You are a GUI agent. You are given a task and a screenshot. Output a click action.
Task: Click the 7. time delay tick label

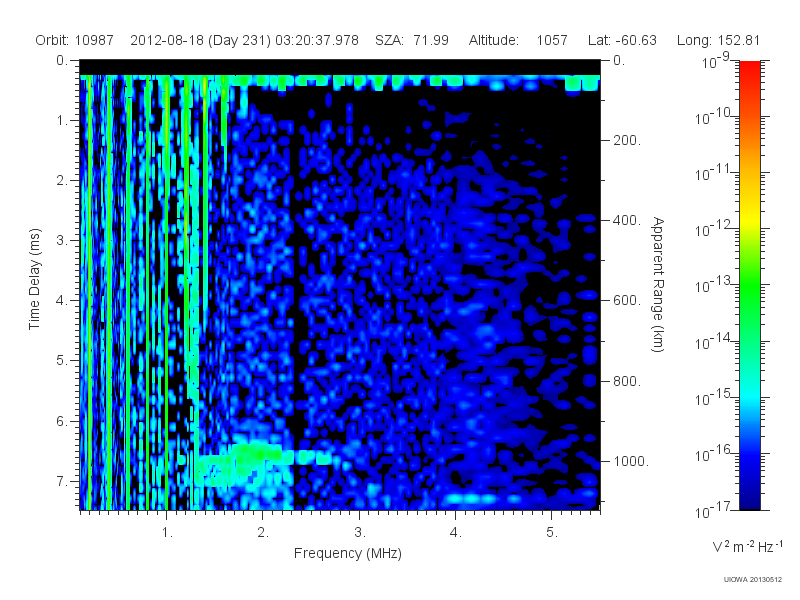pyautogui.click(x=61, y=481)
